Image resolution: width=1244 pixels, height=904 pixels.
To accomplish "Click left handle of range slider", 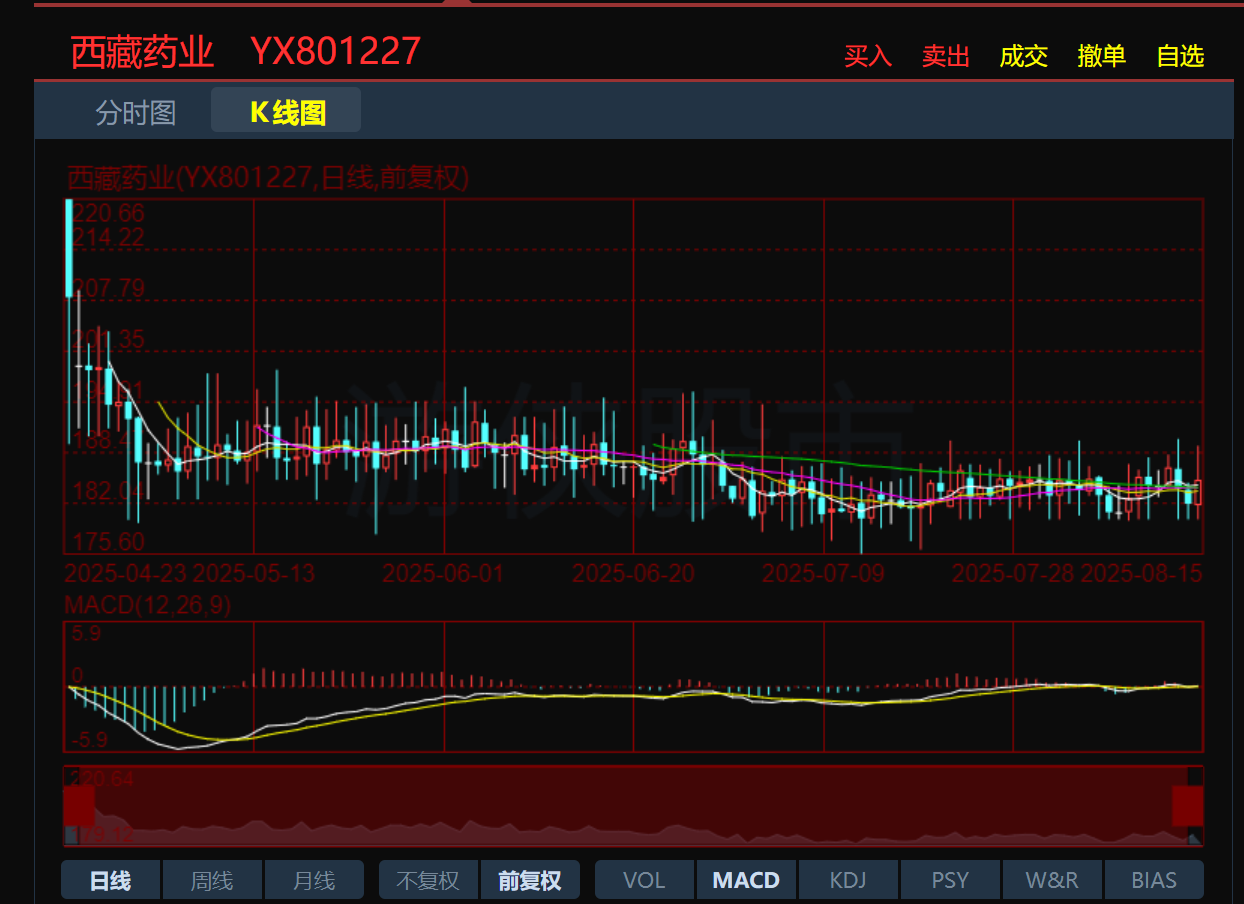I will click(79, 805).
